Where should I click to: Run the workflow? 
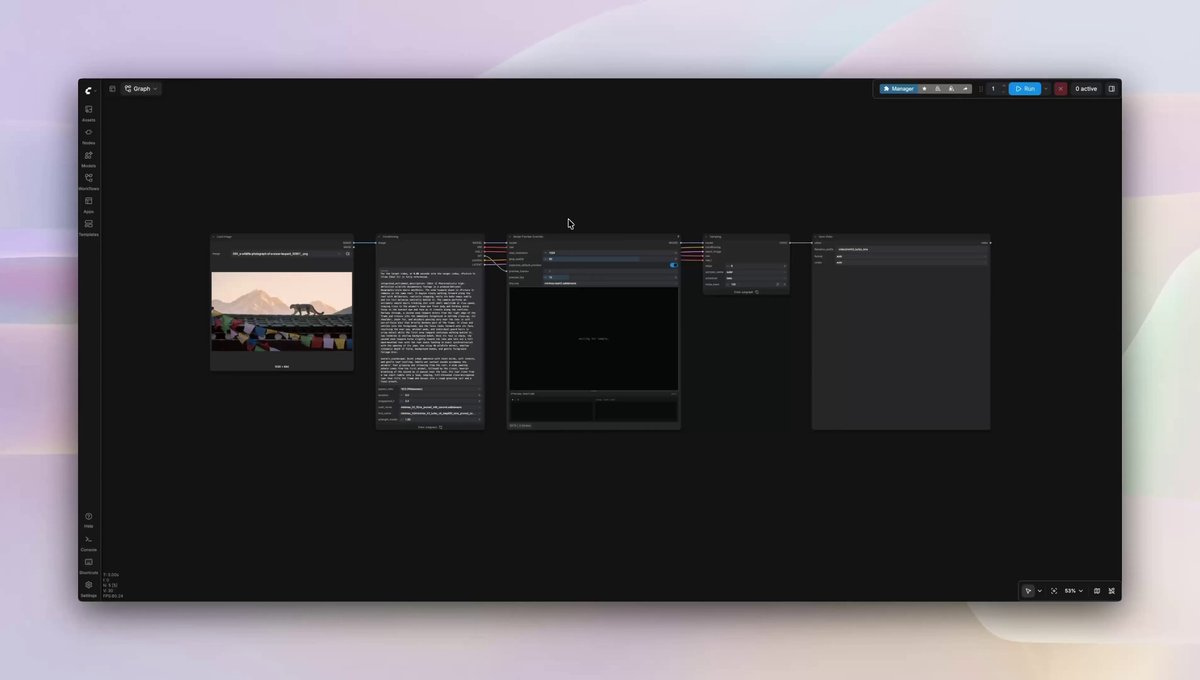(x=1024, y=89)
